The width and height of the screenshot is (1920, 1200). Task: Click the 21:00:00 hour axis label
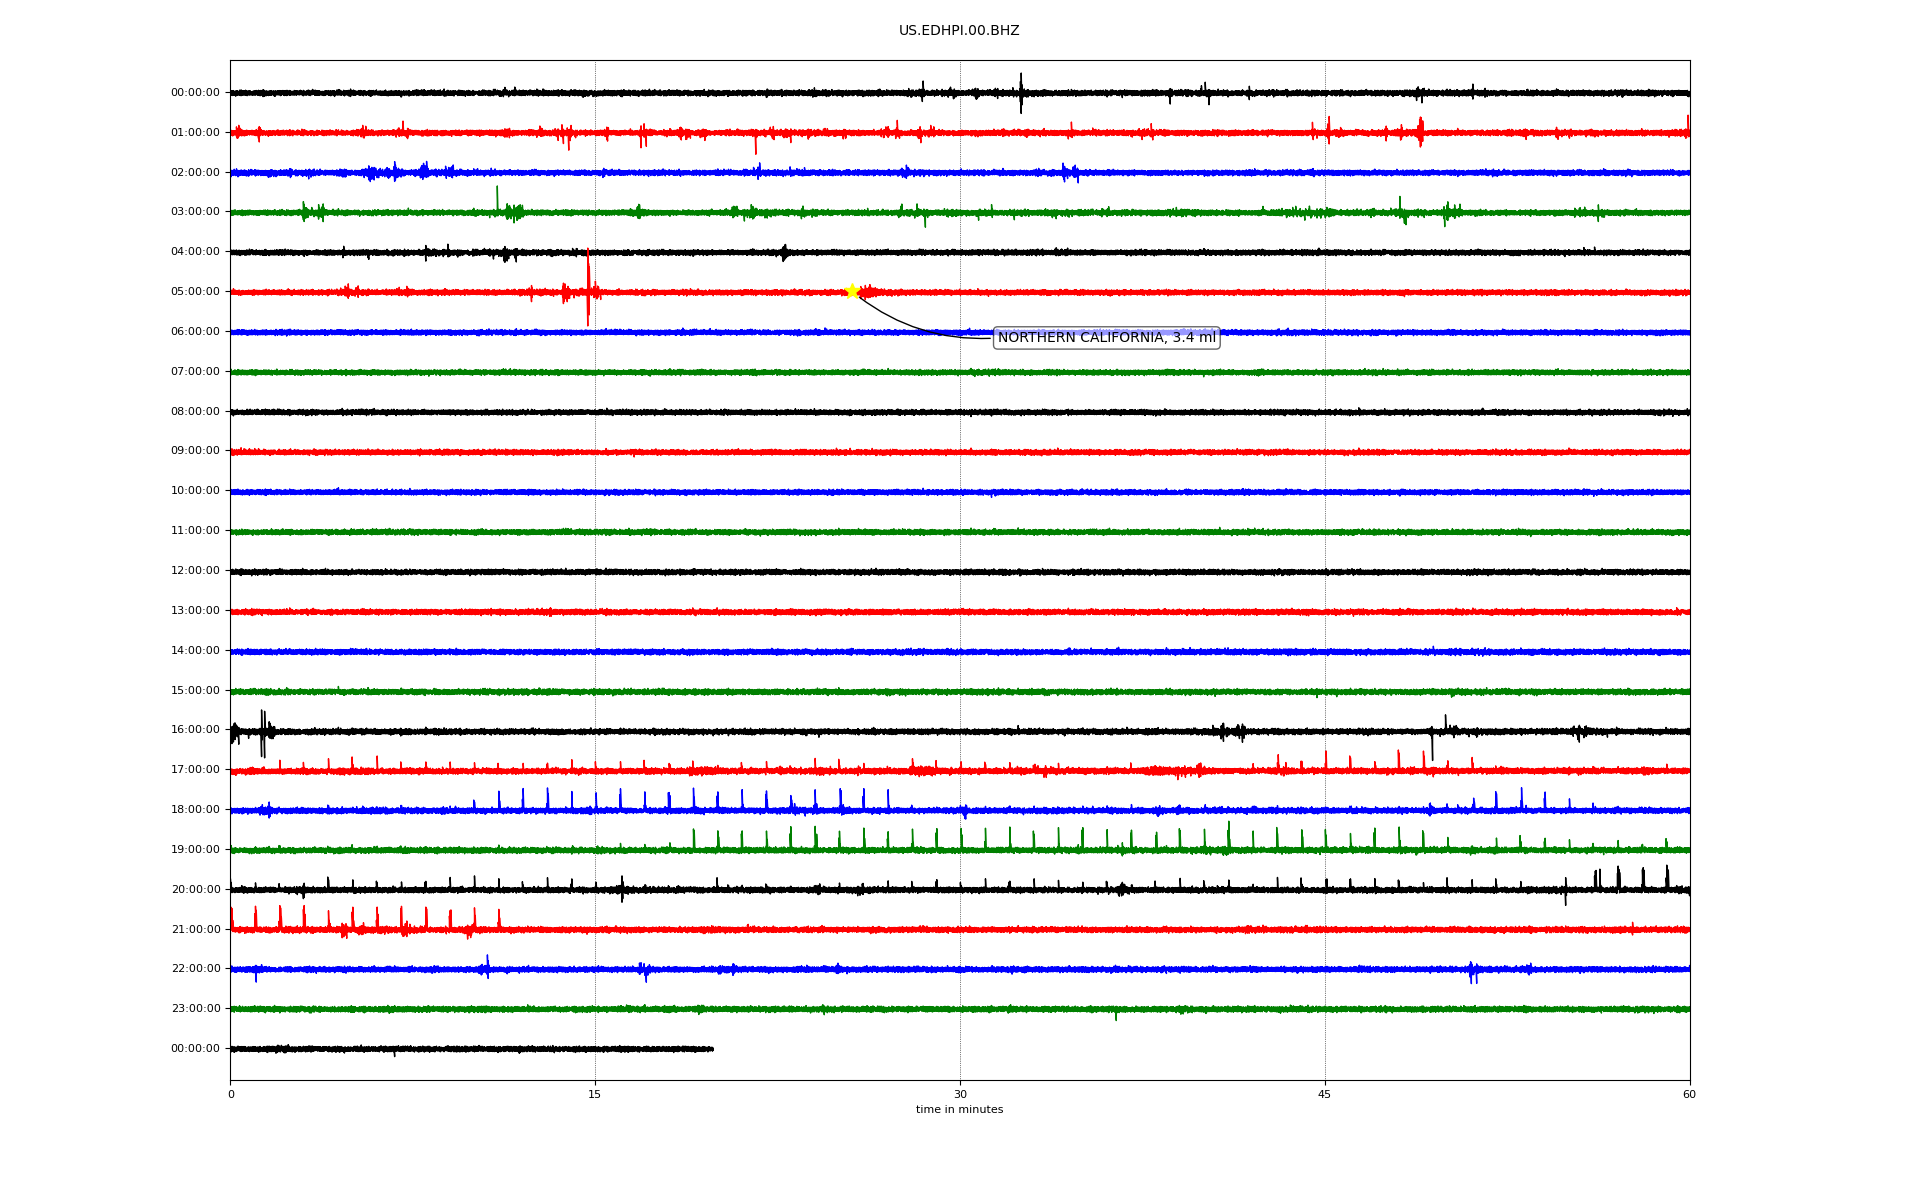point(195,930)
